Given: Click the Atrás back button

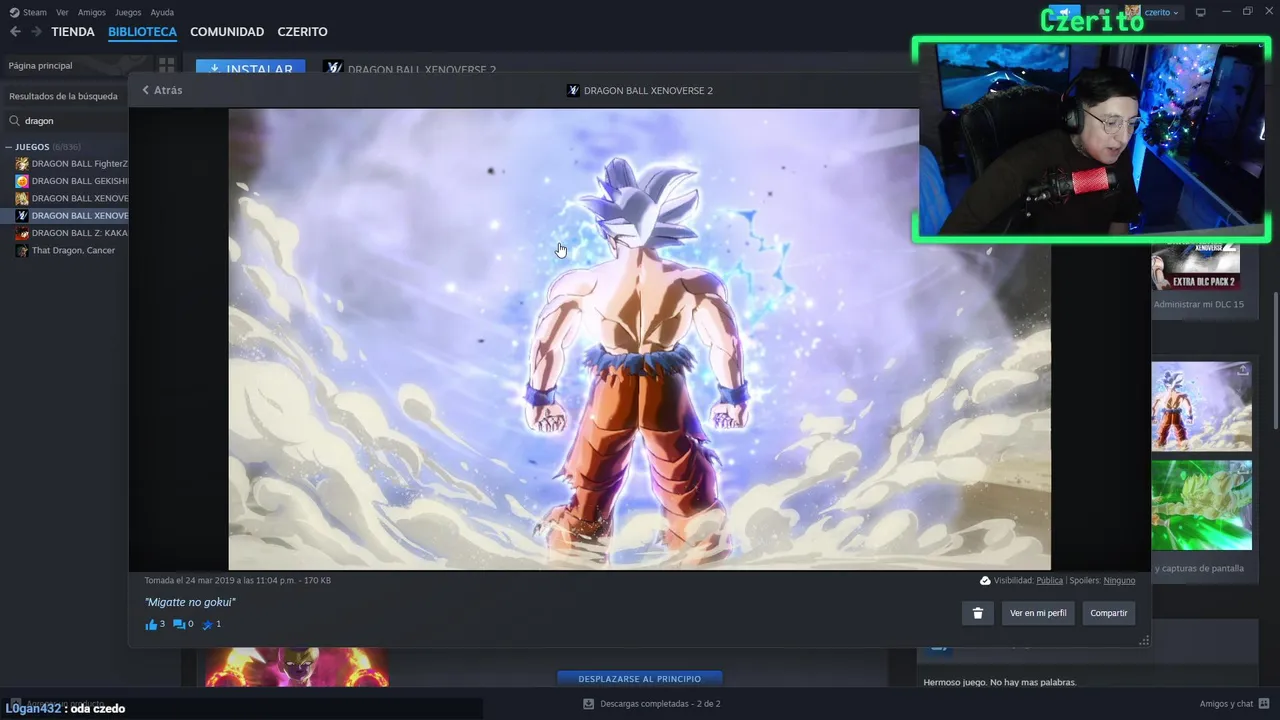Looking at the screenshot, I should tap(162, 90).
